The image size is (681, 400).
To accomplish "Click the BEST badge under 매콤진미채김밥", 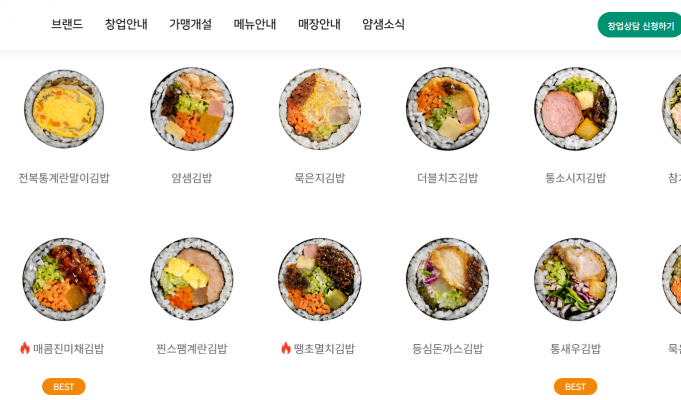I will (x=64, y=387).
